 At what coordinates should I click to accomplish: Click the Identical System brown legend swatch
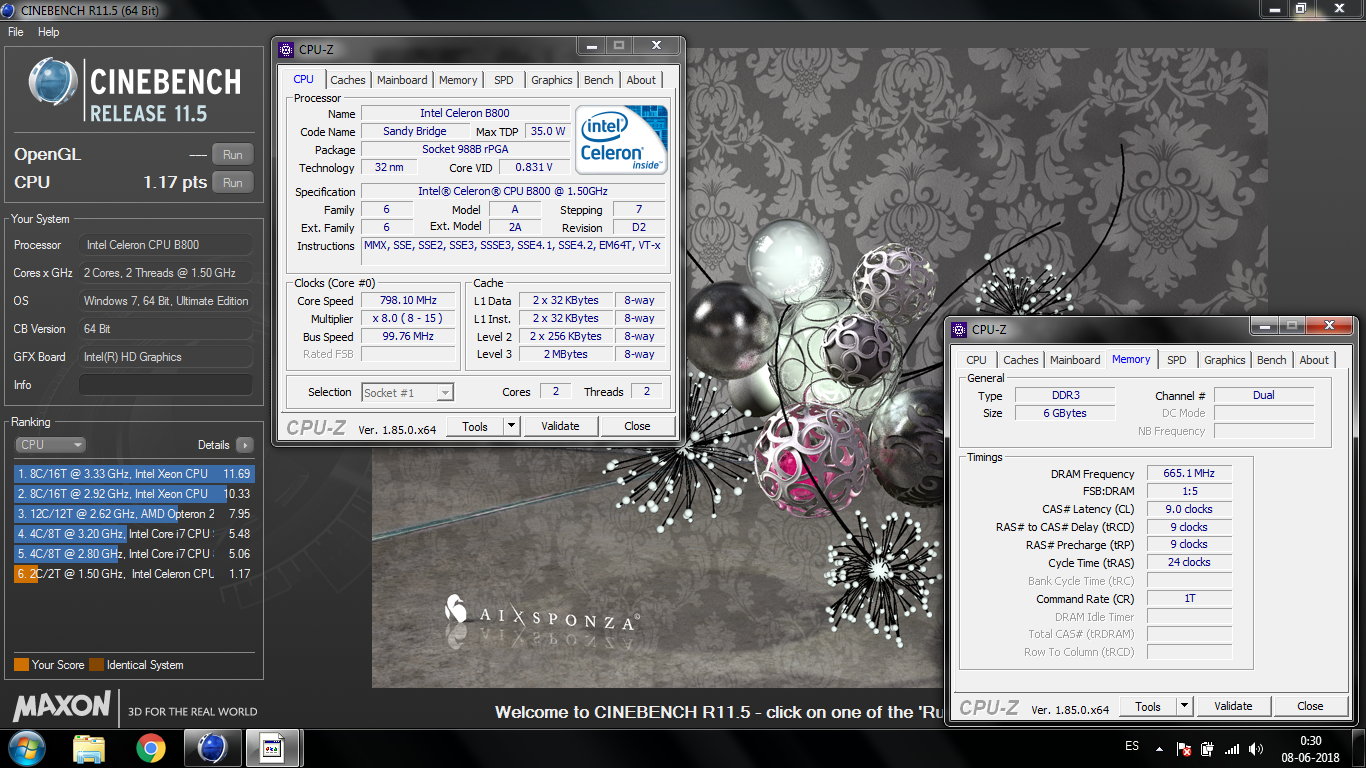pos(96,665)
